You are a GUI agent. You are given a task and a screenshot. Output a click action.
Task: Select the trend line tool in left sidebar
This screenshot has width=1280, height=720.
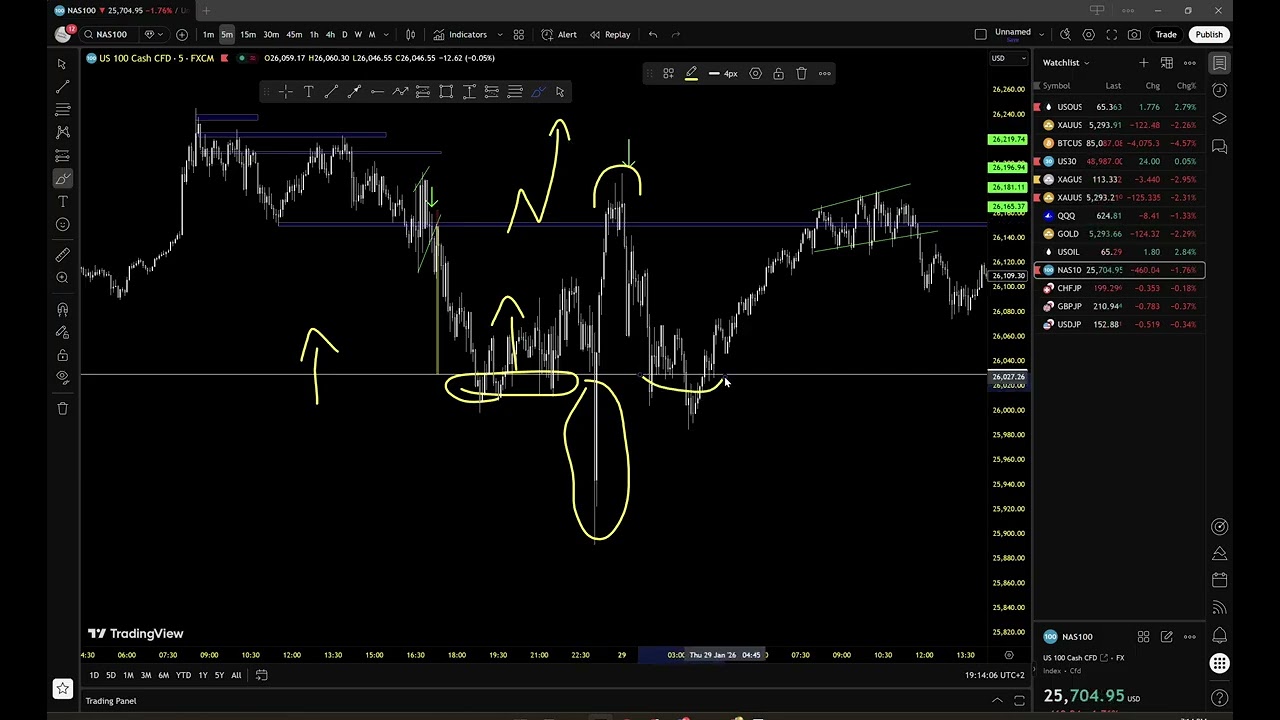pyautogui.click(x=62, y=86)
